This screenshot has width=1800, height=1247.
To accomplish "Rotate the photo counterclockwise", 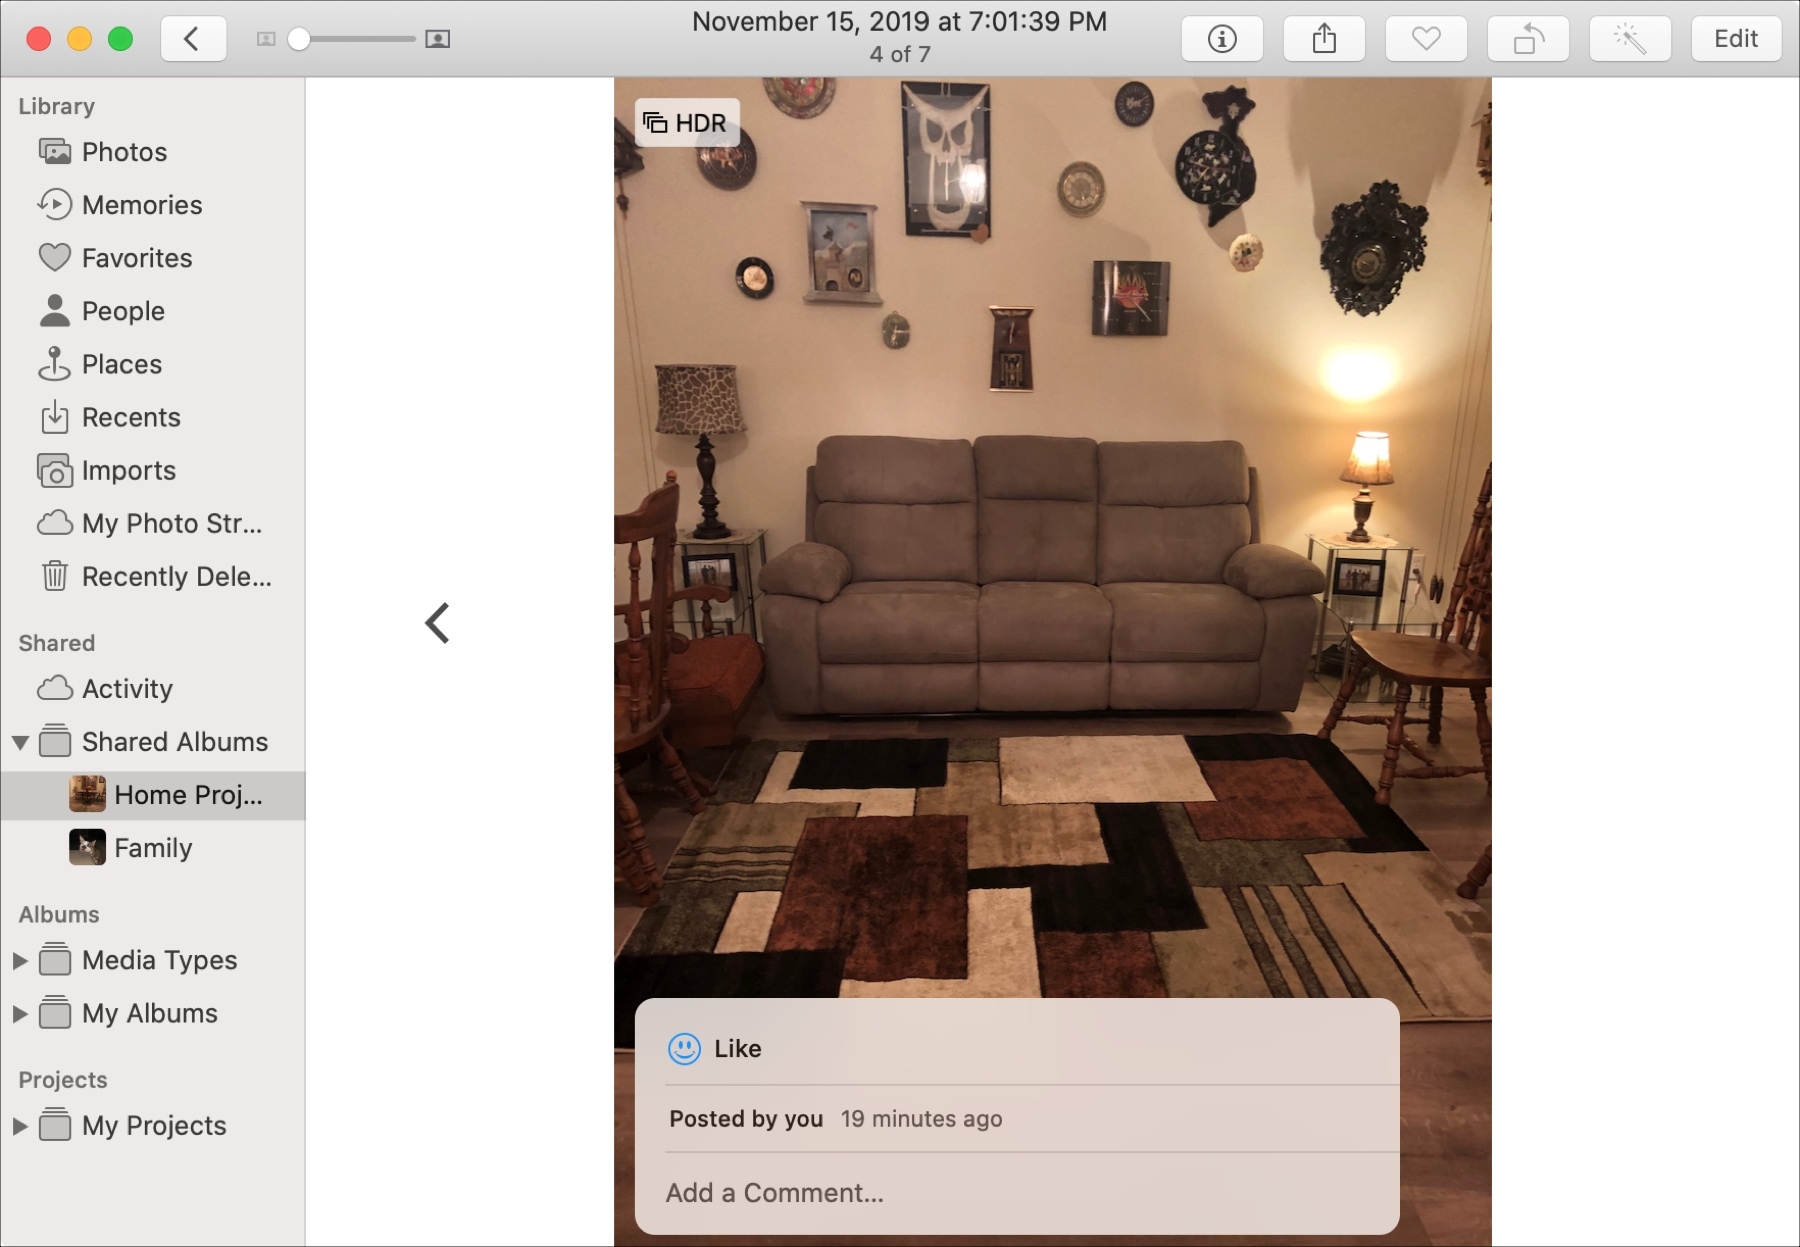I will 1528,39.
